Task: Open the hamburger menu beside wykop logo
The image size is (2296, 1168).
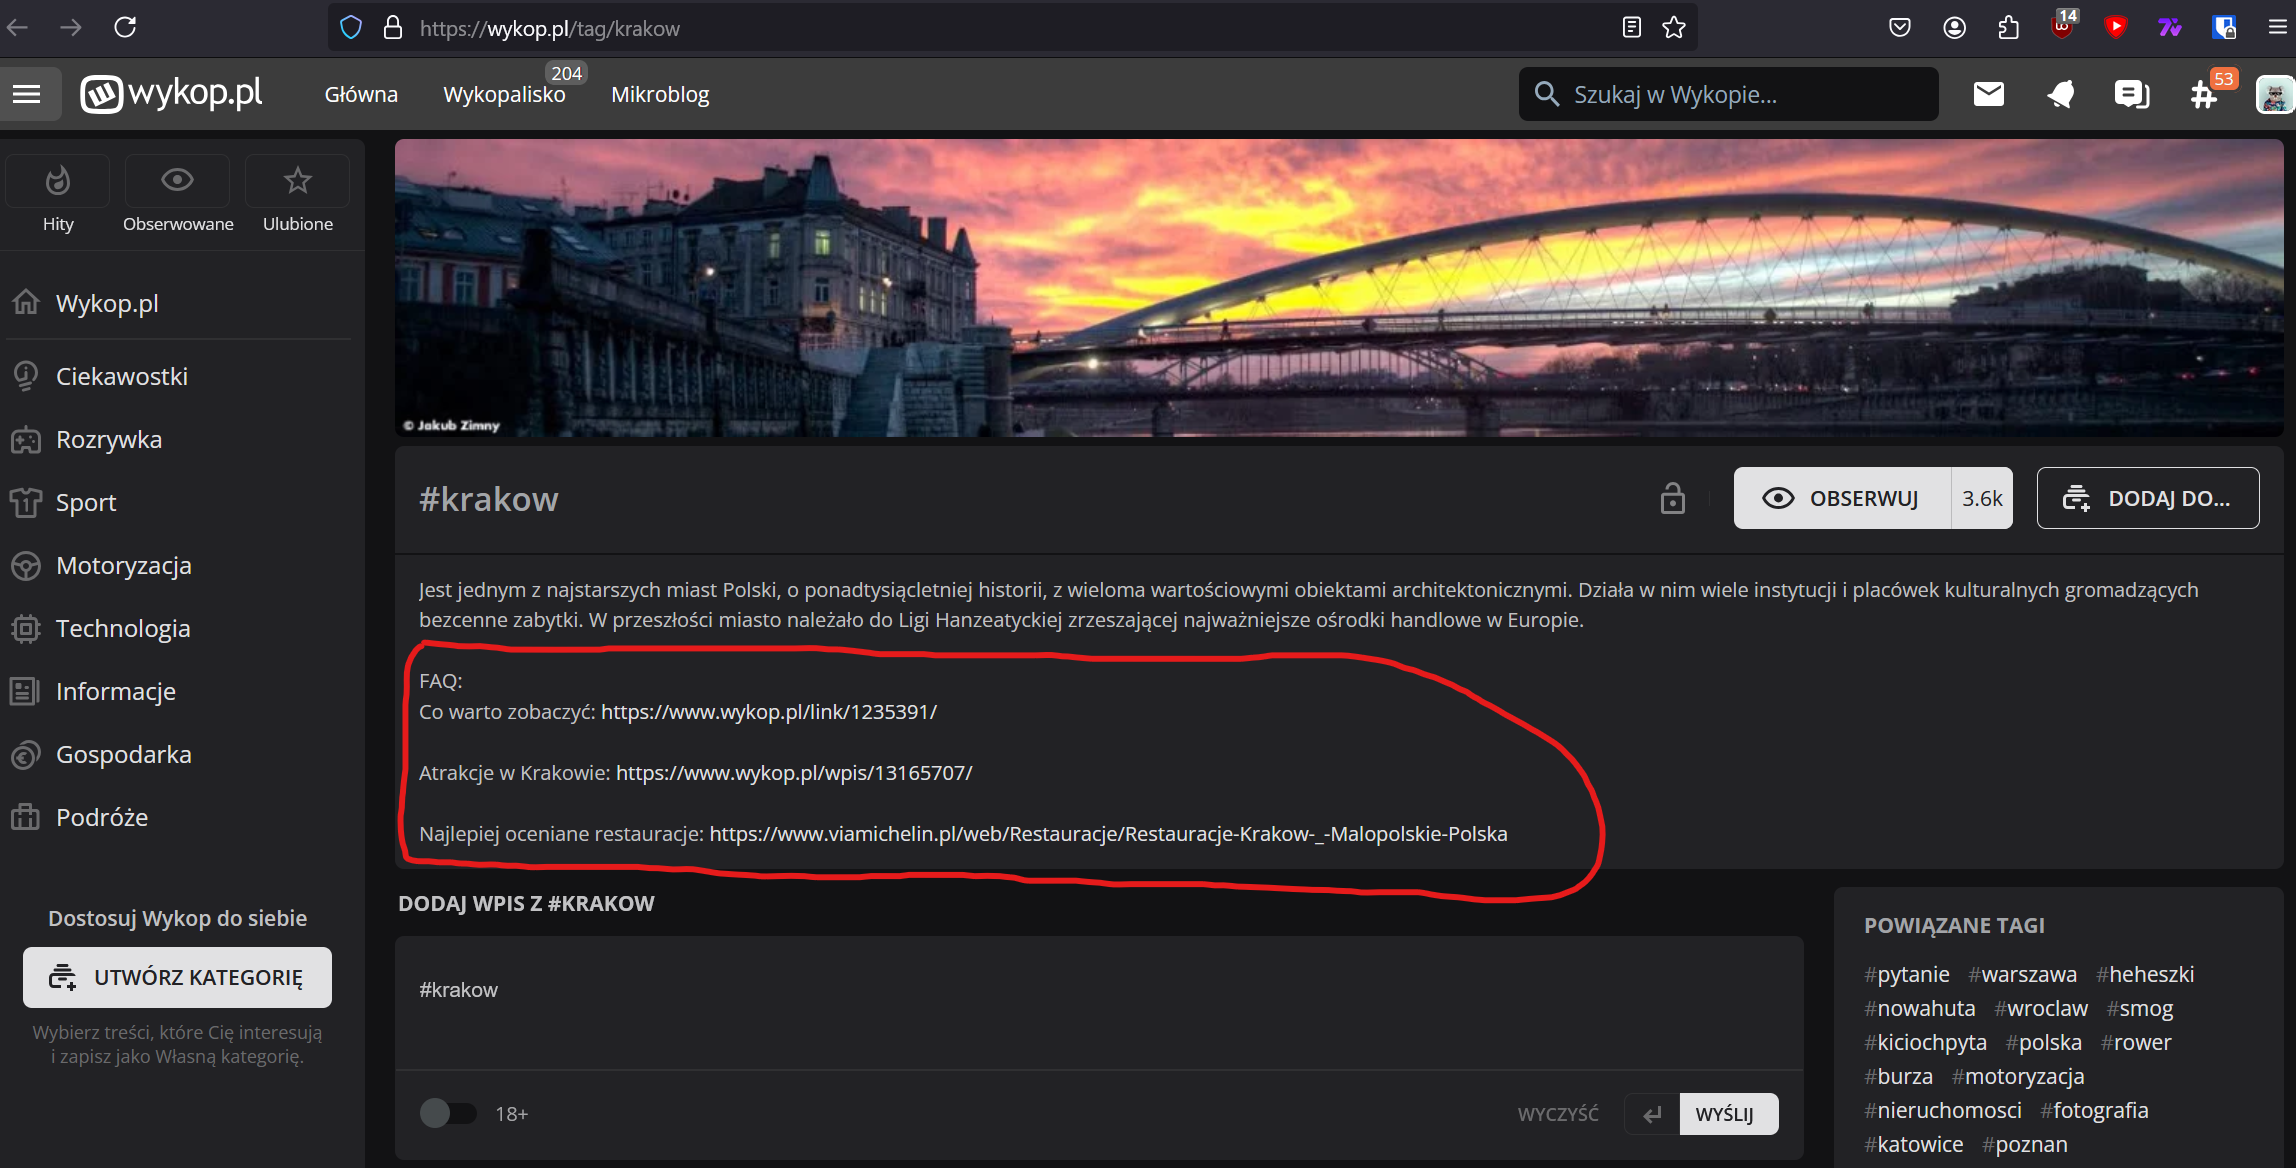Action: [x=27, y=94]
